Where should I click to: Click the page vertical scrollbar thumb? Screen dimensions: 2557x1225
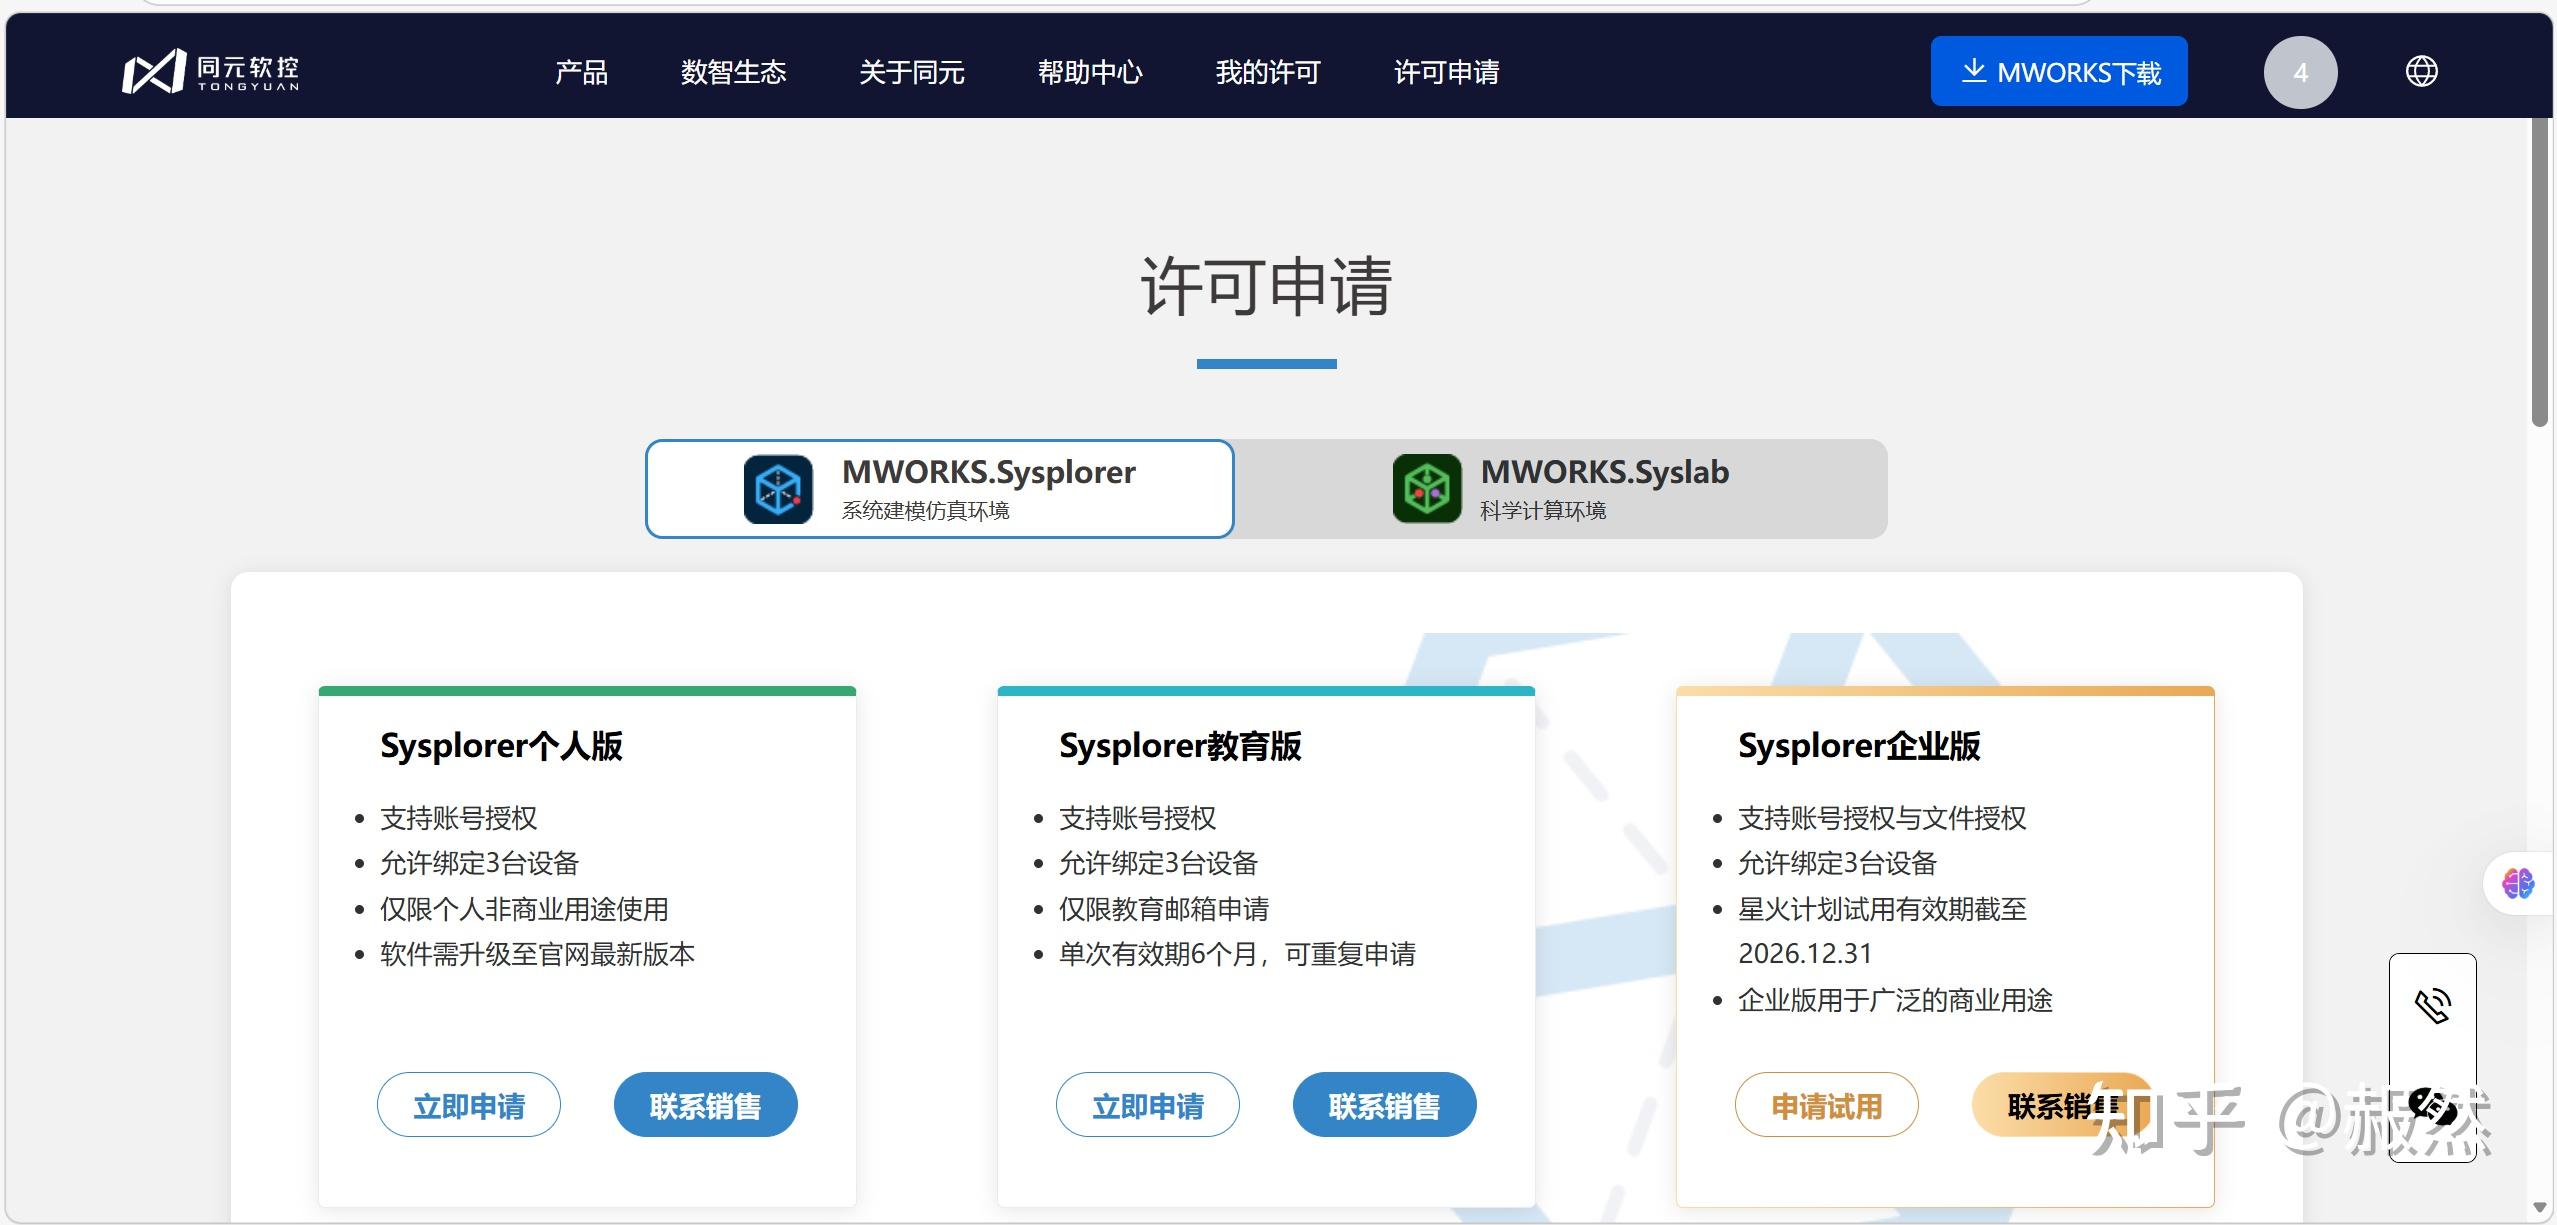2539,272
